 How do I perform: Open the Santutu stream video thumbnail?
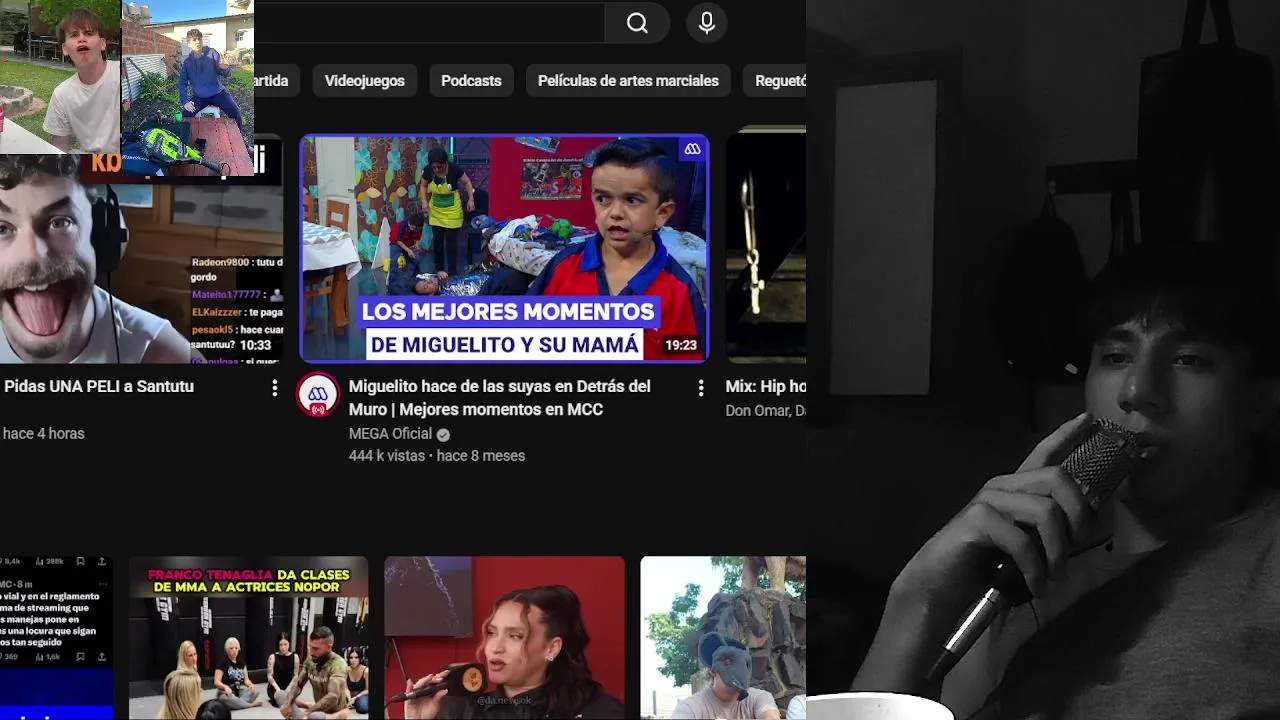click(x=141, y=258)
